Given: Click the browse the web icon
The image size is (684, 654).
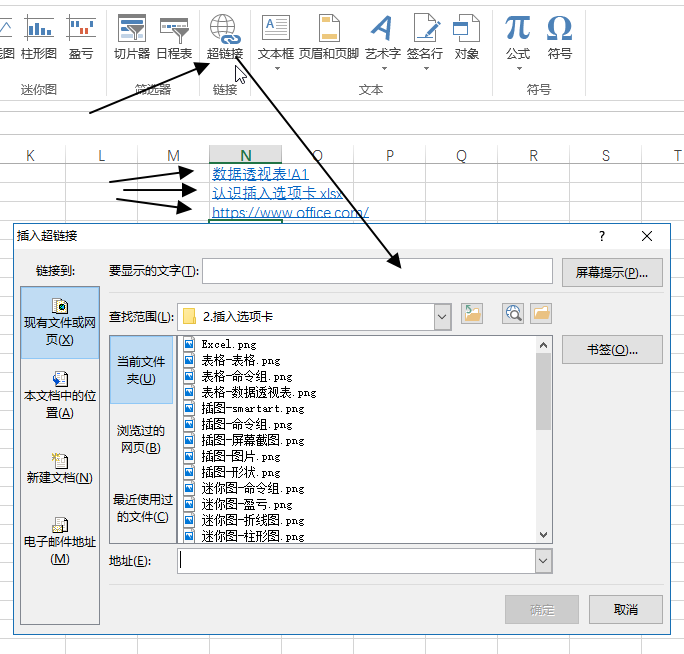Looking at the screenshot, I should pyautogui.click(x=514, y=315).
